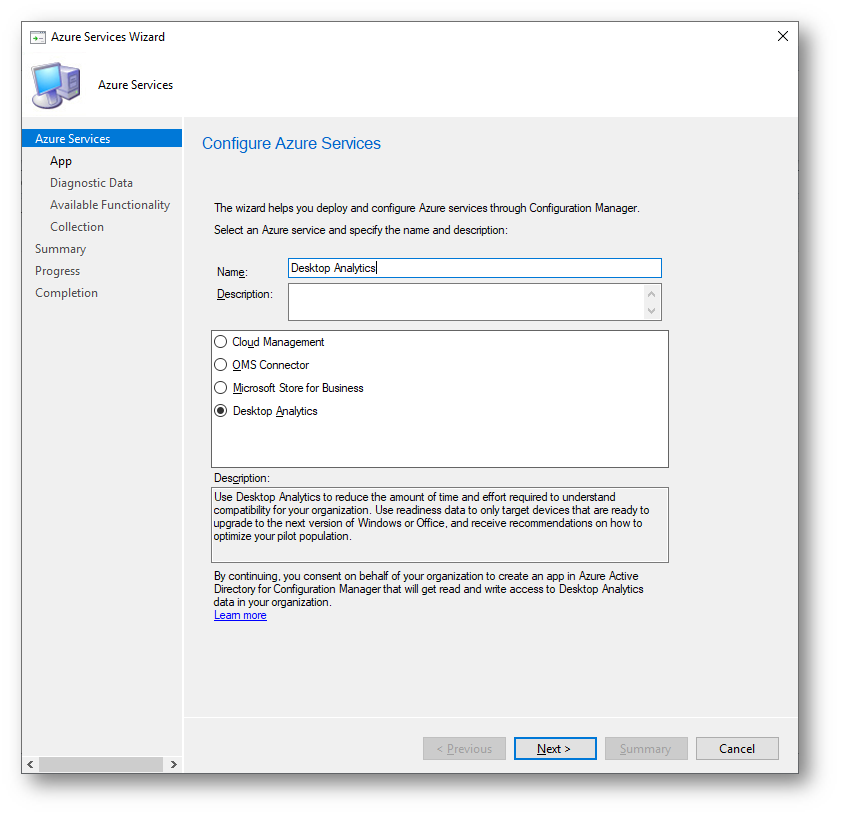Viewport: 841px width, 816px height.
Task: Click the Description box scroll-down arrow
Action: coord(652,311)
